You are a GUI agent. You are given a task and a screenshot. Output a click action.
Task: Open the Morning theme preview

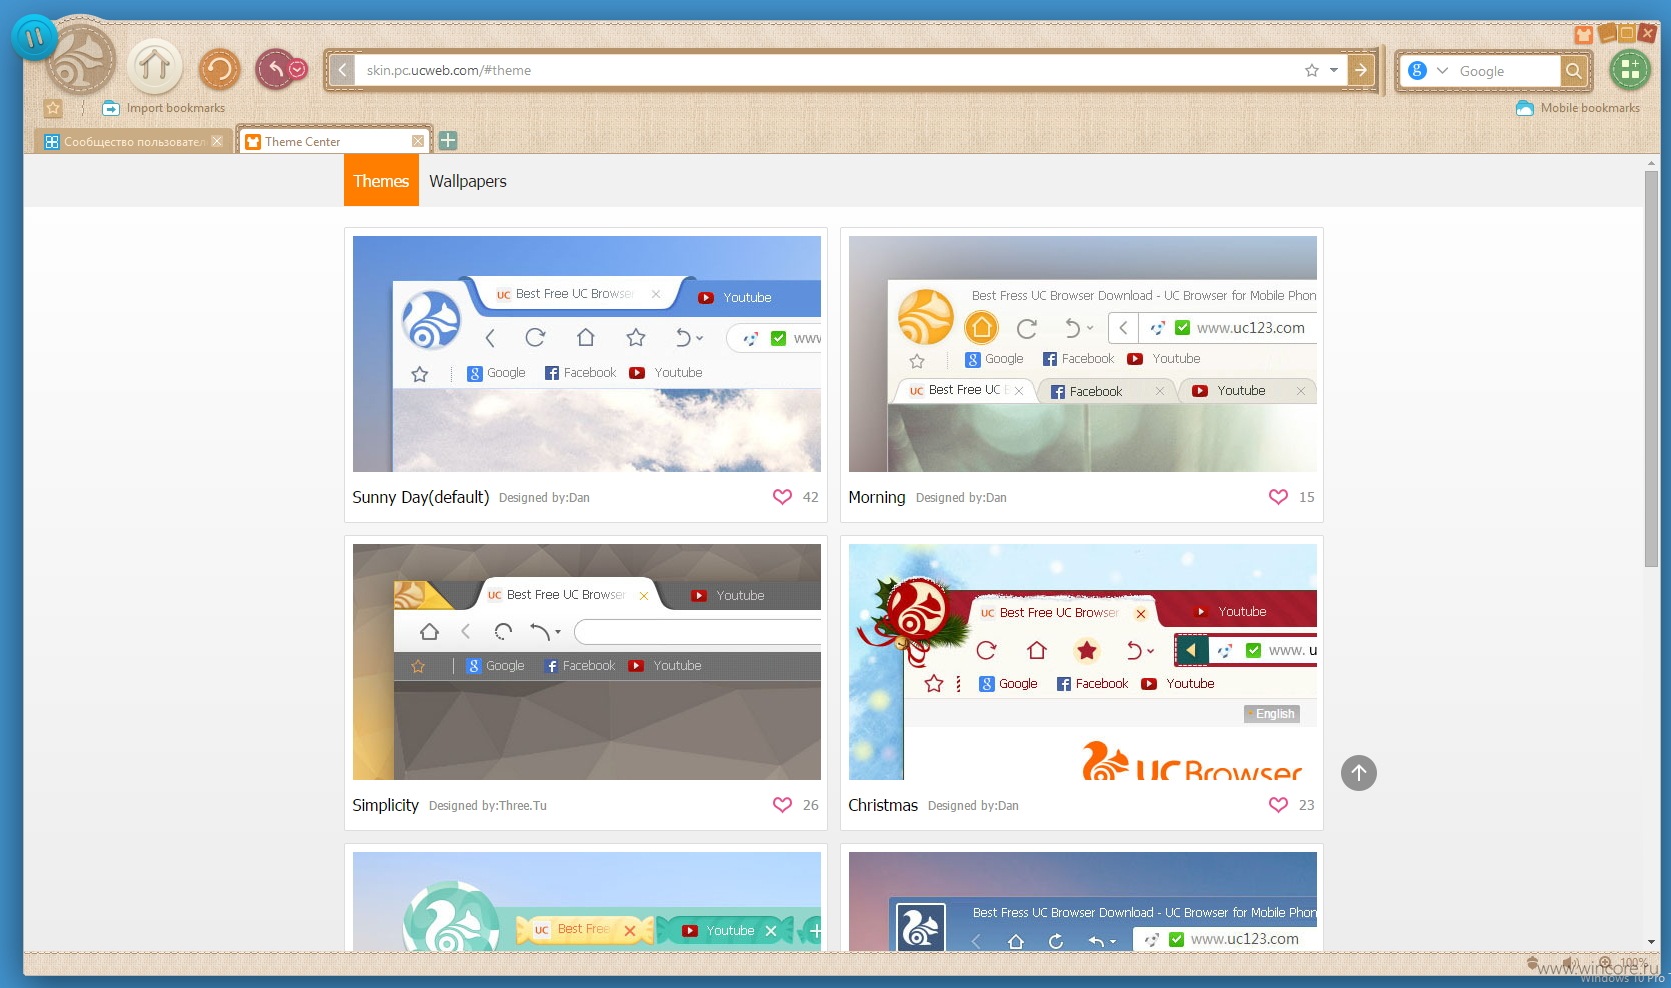click(x=1083, y=354)
